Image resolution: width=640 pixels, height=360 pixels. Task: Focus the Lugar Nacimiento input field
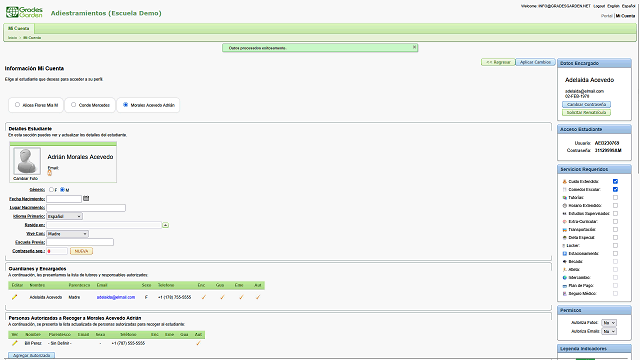86,208
